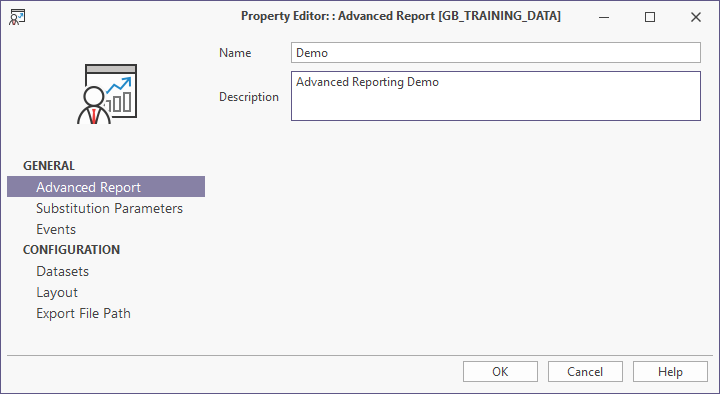Viewport: 720px width, 394px height.
Task: Open the Layout configuration page
Action: point(57,293)
